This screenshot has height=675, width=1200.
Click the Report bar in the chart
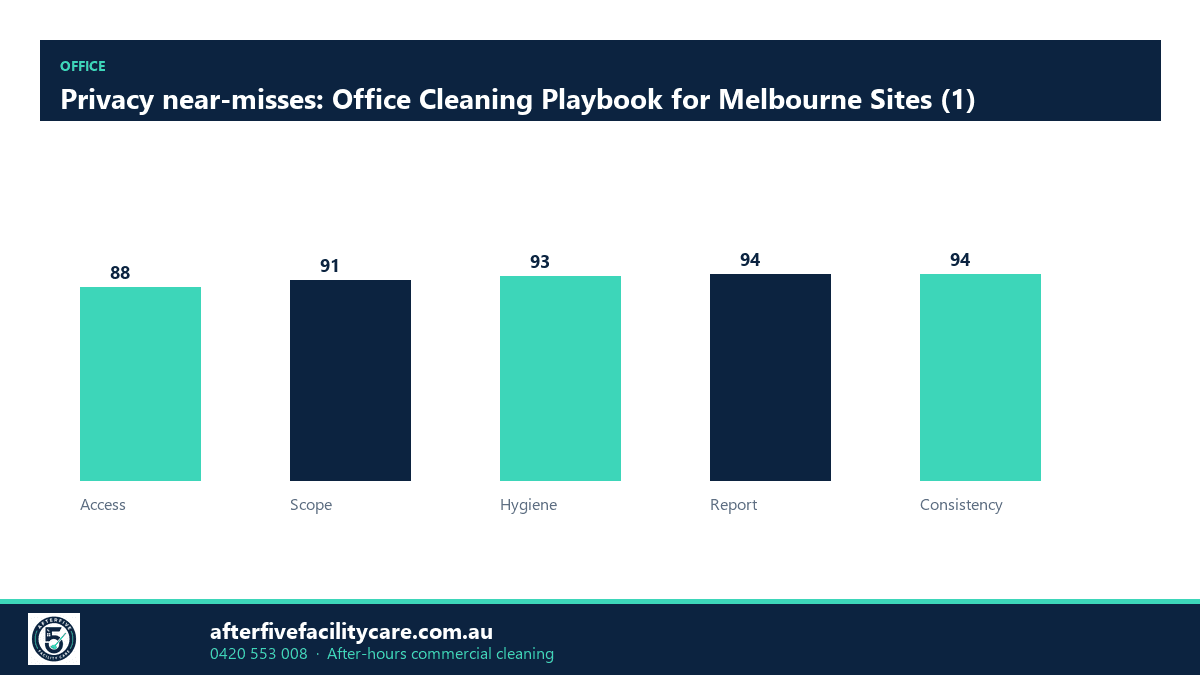[770, 377]
